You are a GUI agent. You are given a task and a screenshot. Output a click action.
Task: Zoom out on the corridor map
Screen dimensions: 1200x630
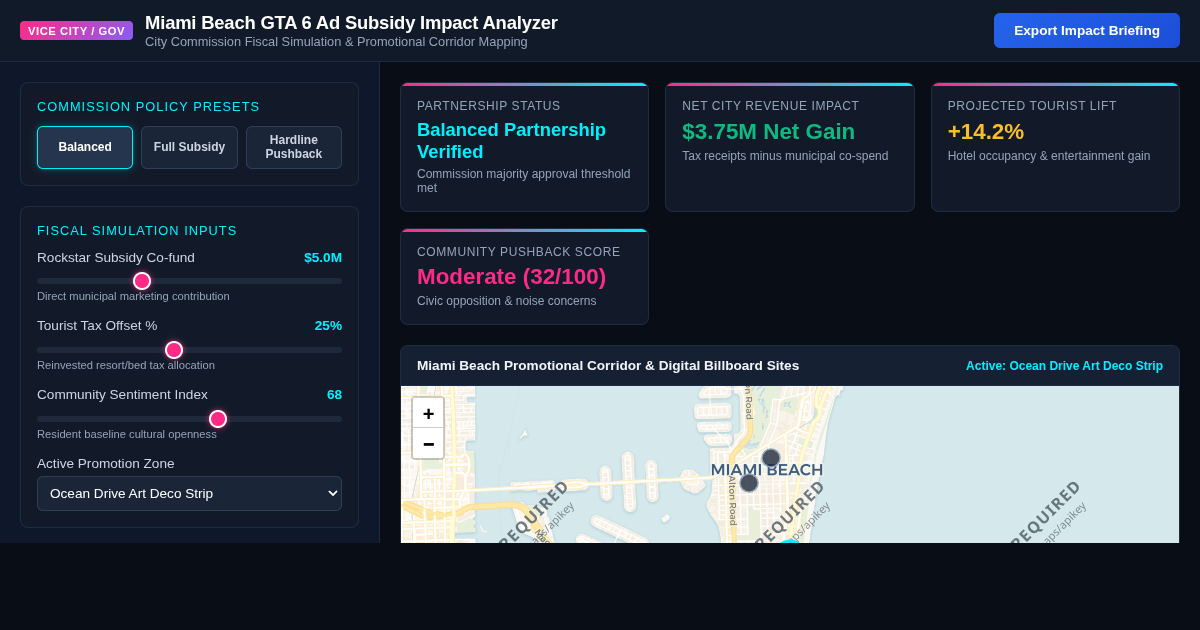[x=428, y=444]
